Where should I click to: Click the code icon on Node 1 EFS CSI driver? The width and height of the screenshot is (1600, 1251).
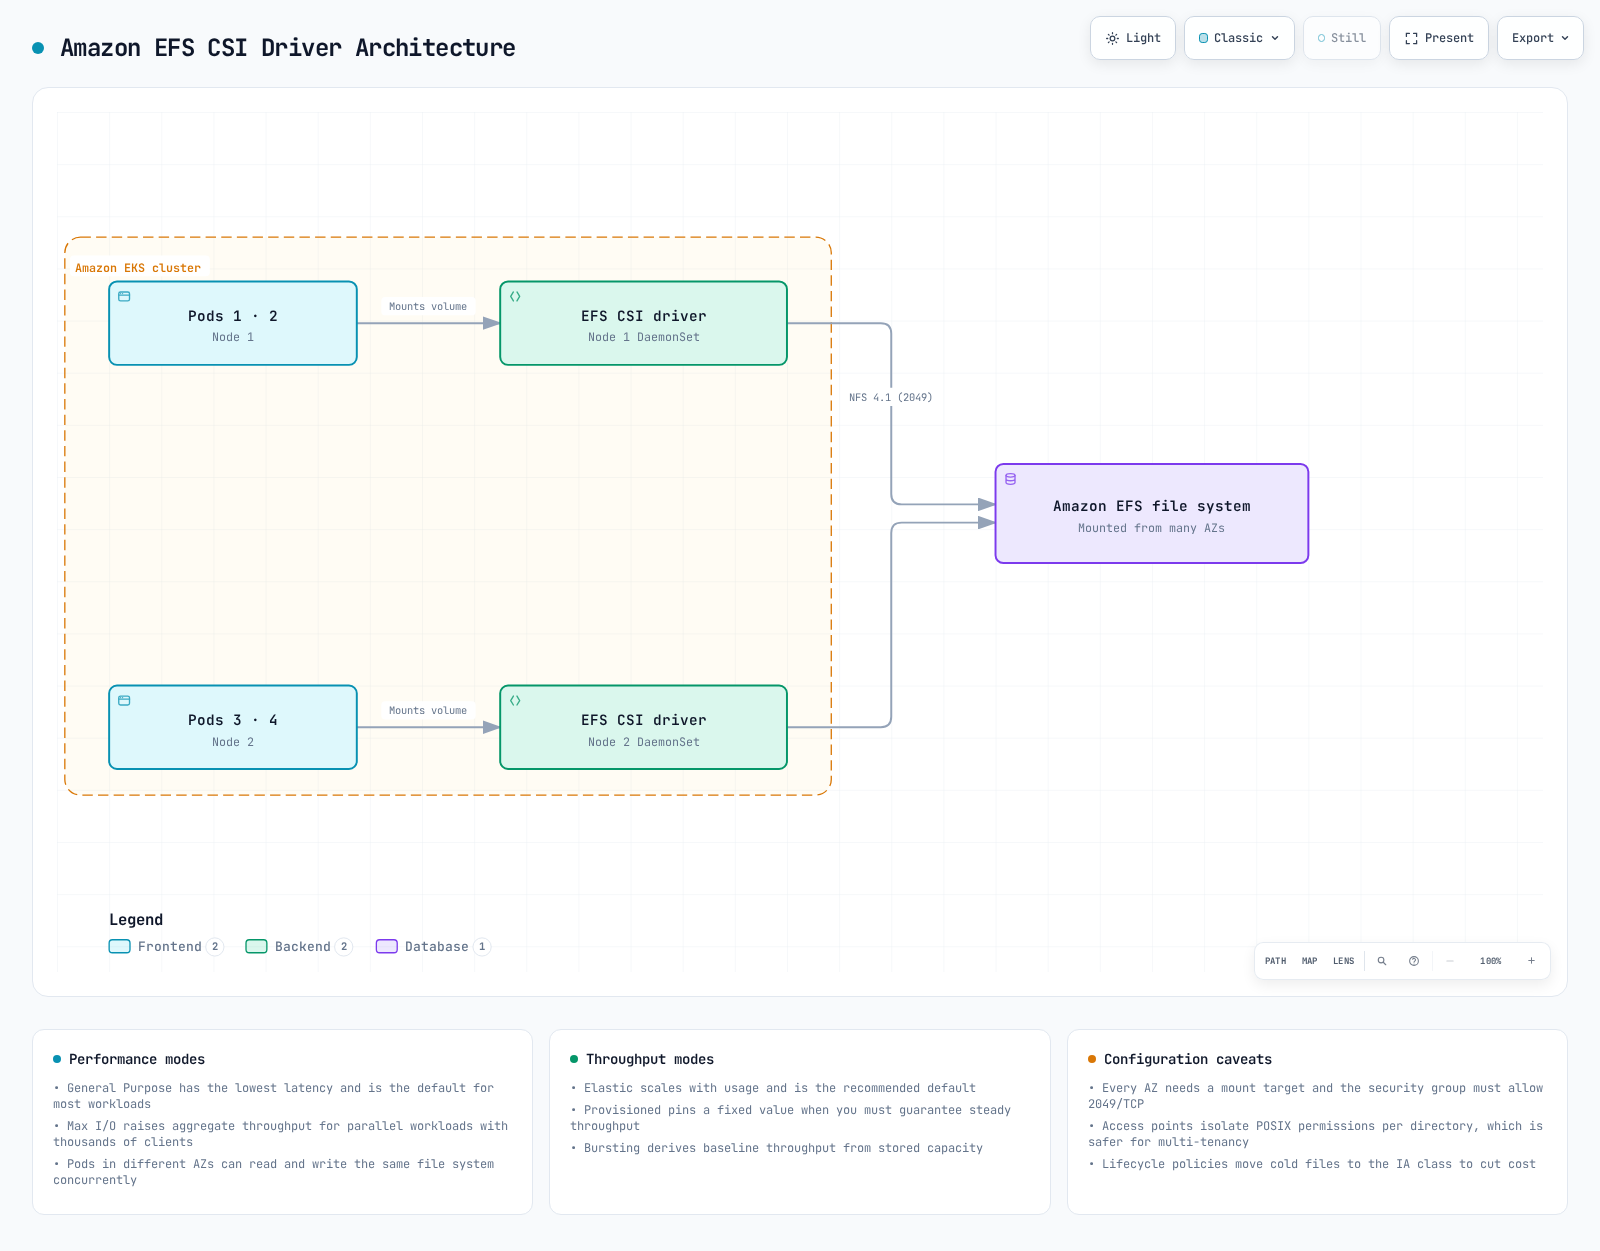pos(515,297)
